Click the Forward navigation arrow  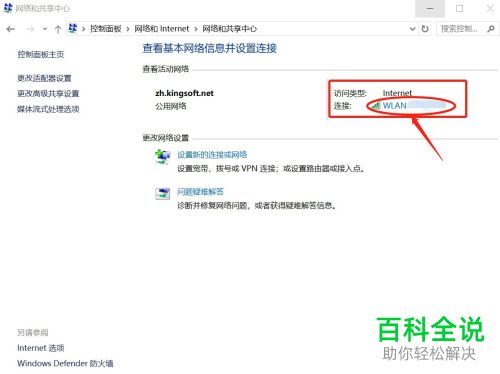[30, 29]
